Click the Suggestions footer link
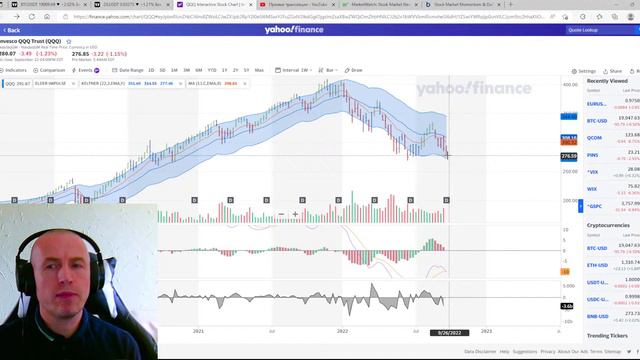 point(524,351)
